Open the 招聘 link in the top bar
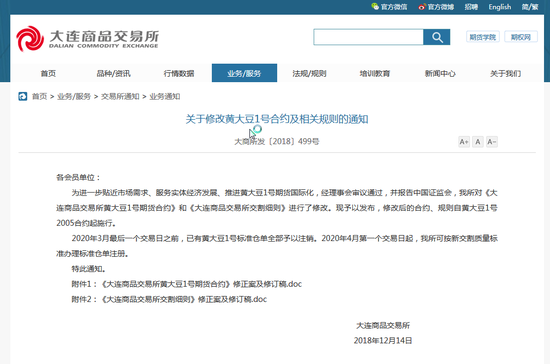The width and height of the screenshot is (550, 364). 471,7
